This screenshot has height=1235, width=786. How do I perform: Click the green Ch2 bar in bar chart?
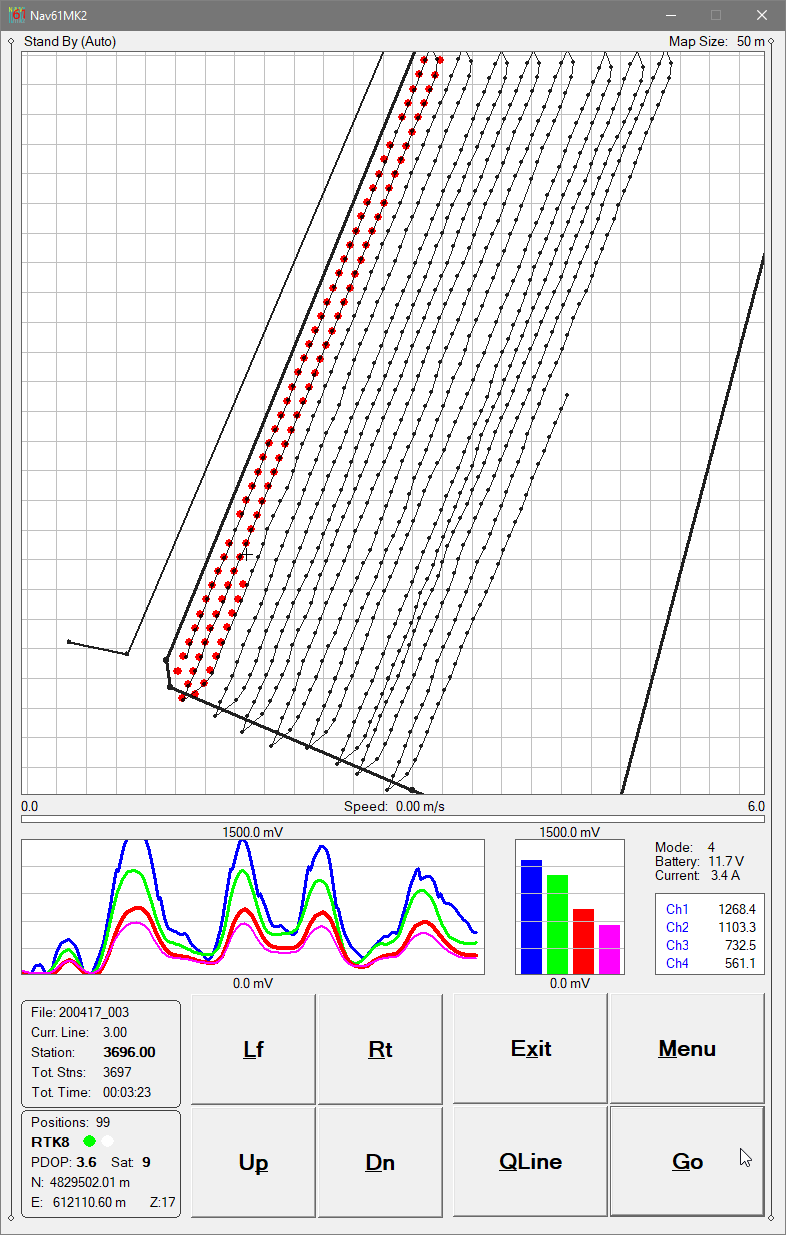[x=557, y=924]
